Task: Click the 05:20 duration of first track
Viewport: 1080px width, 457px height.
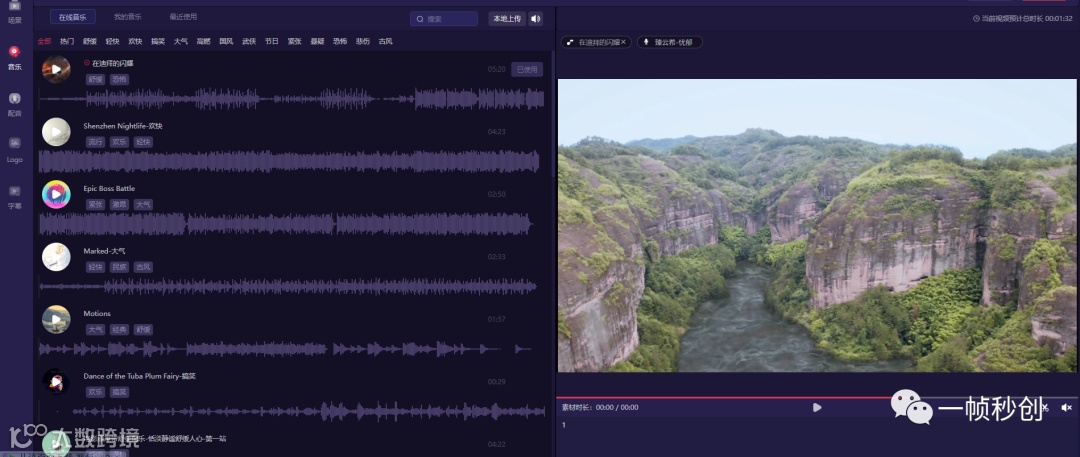Action: 497,70
